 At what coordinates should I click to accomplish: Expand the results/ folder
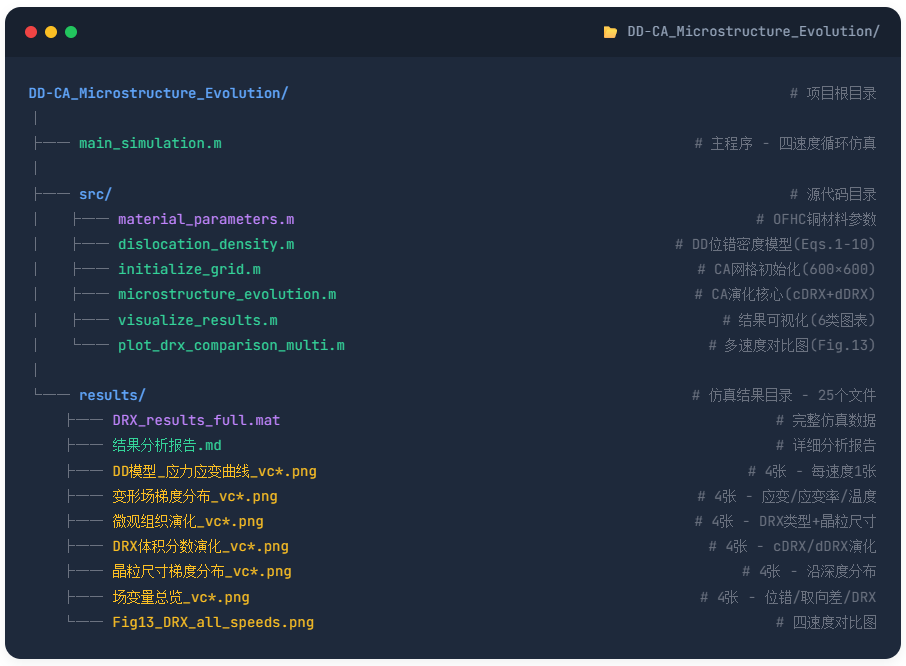click(112, 395)
